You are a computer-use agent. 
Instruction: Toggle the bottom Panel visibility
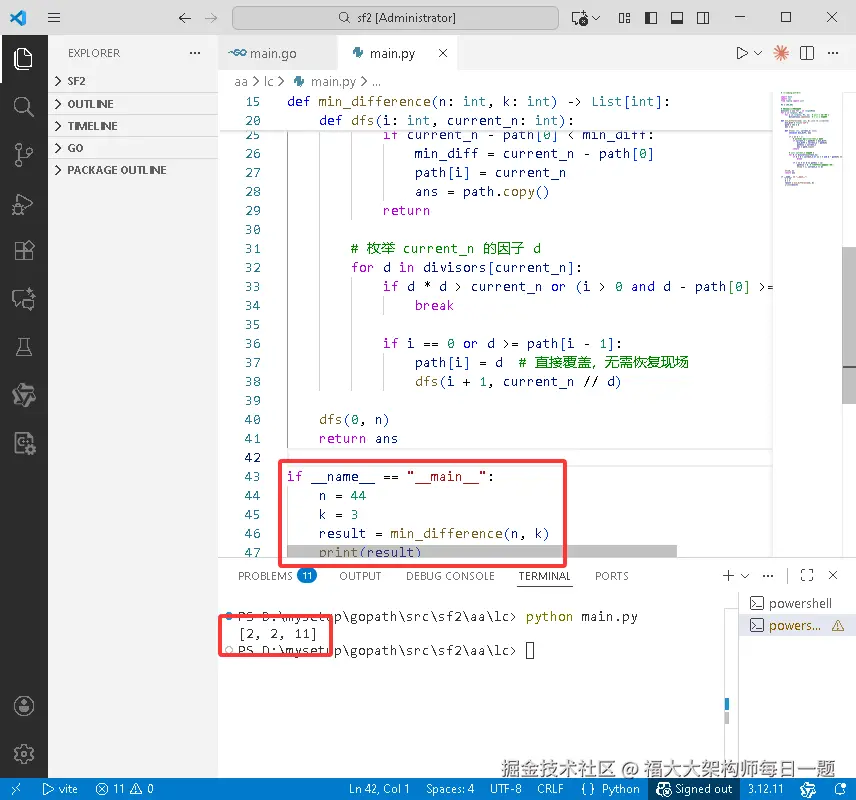[677, 18]
